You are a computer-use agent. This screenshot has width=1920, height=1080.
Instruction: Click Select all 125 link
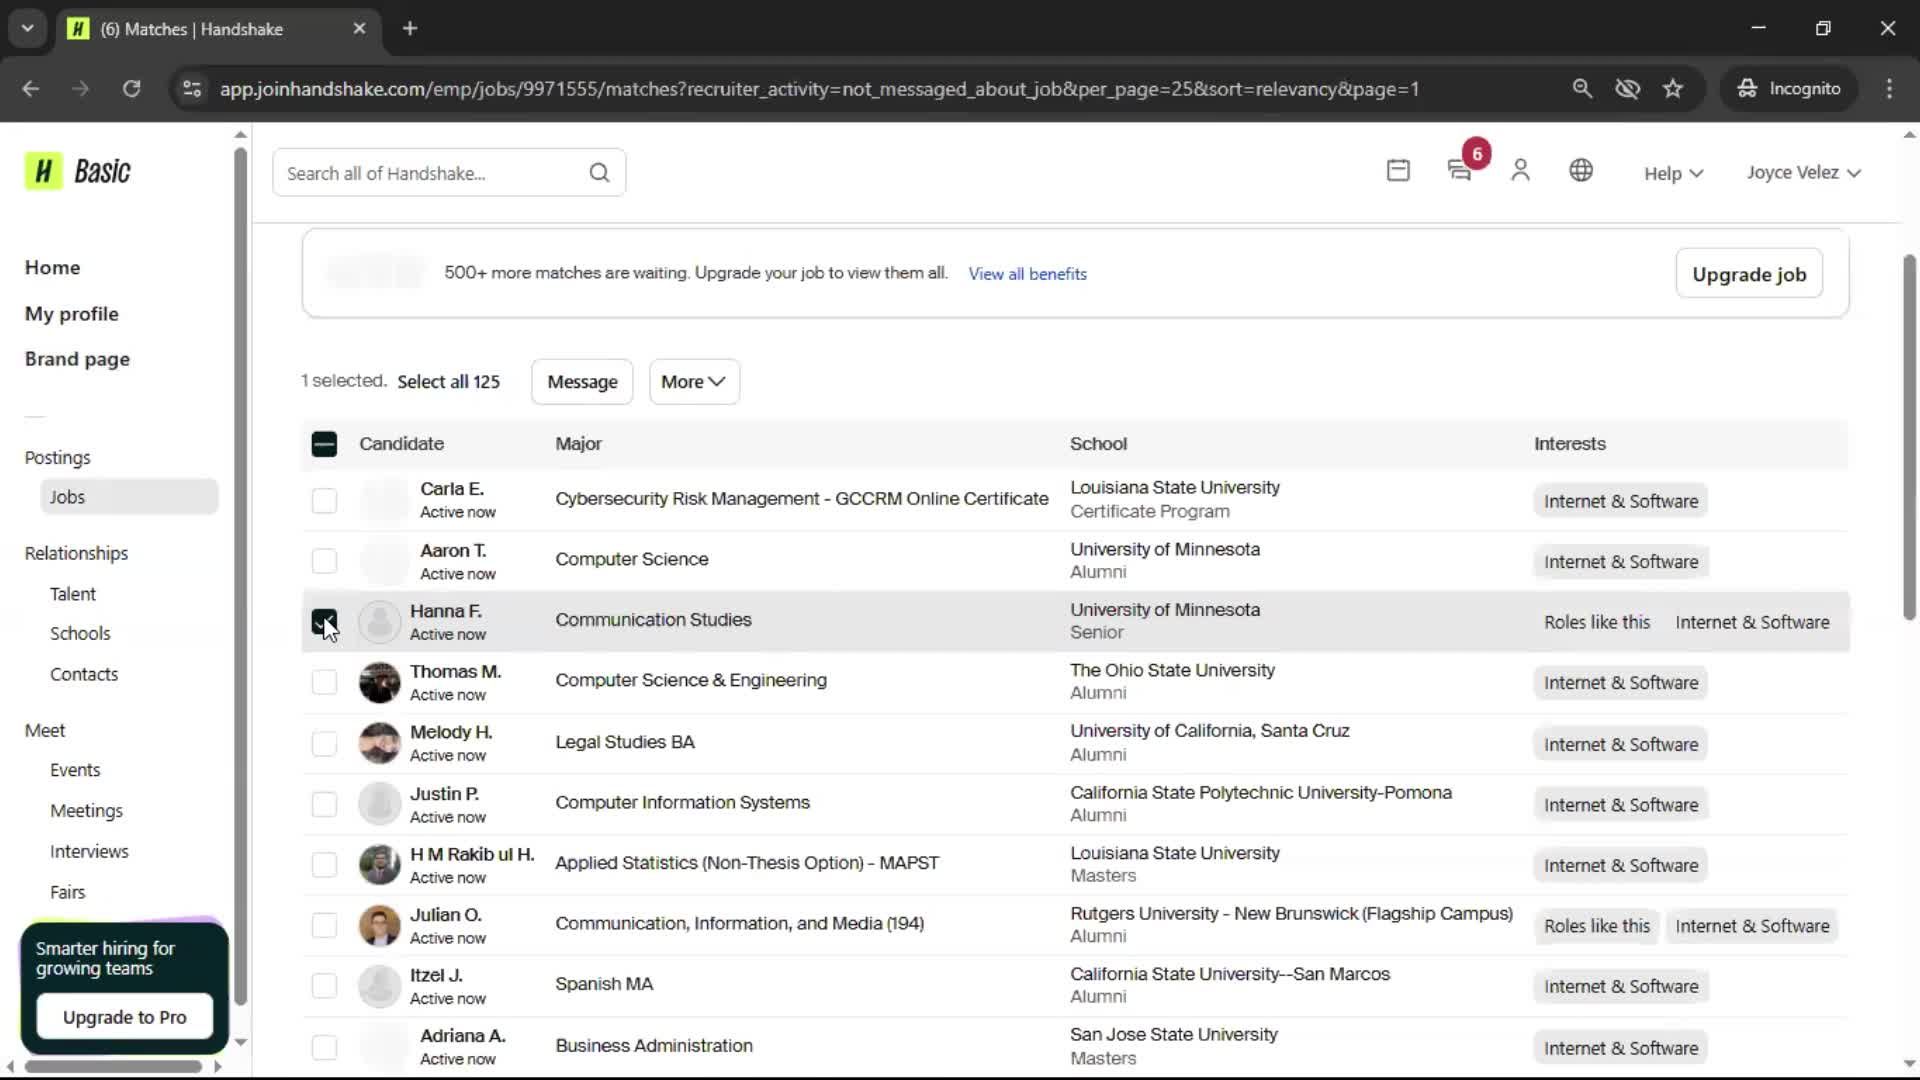[x=448, y=382]
